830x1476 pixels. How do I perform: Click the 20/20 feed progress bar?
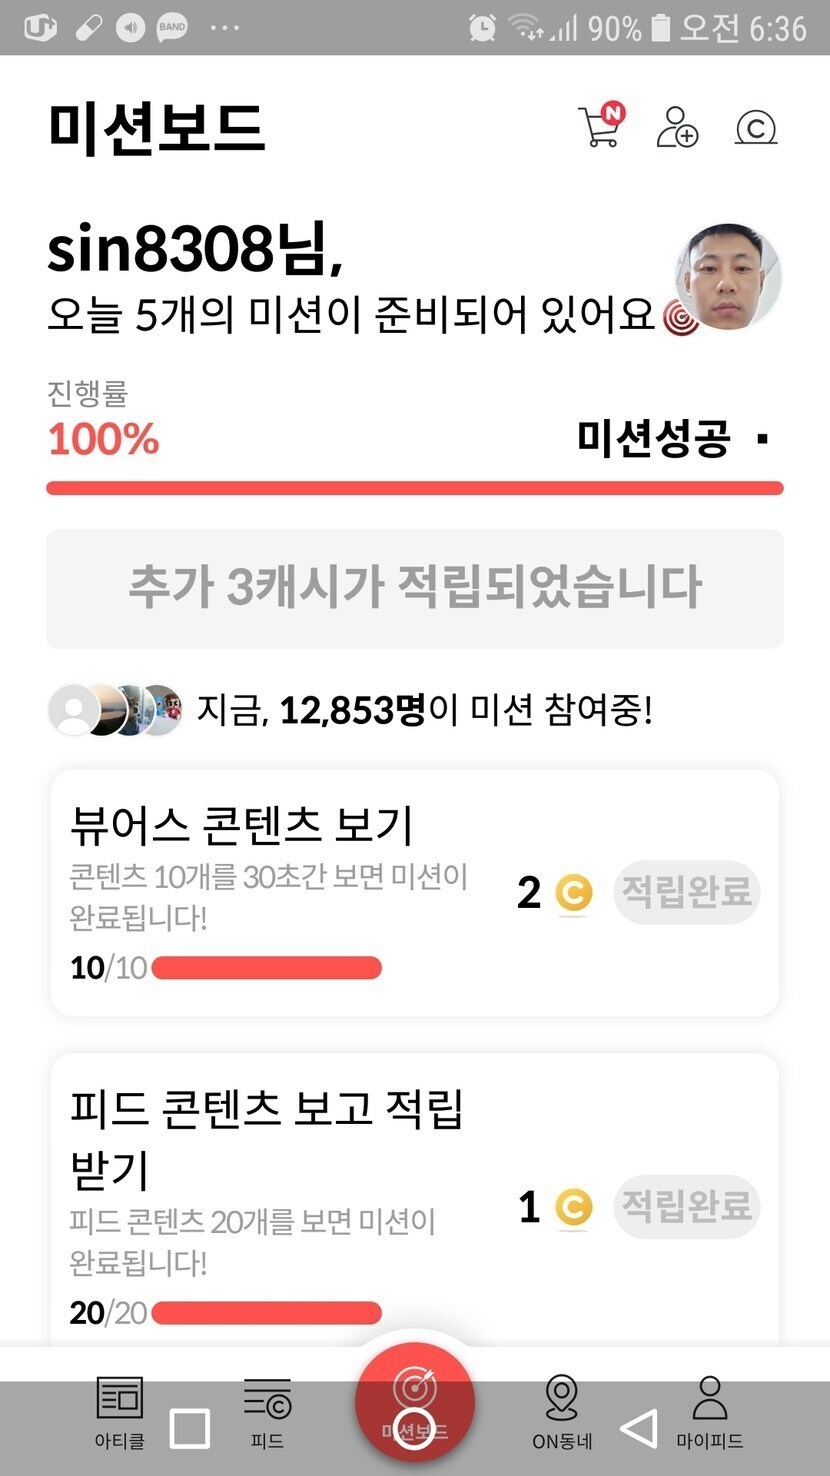(266, 1312)
